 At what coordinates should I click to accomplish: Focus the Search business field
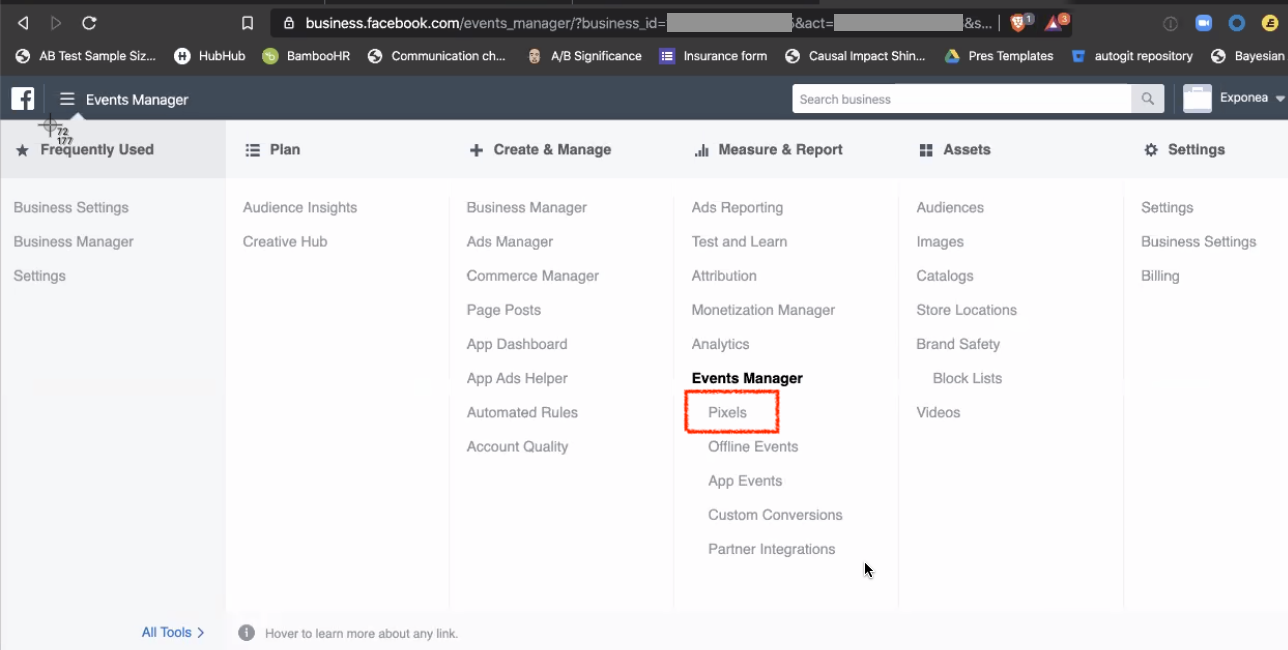(x=962, y=99)
